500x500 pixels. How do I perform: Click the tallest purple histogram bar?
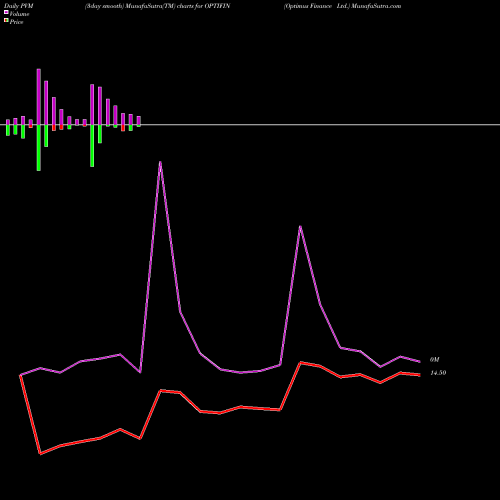click(39, 97)
